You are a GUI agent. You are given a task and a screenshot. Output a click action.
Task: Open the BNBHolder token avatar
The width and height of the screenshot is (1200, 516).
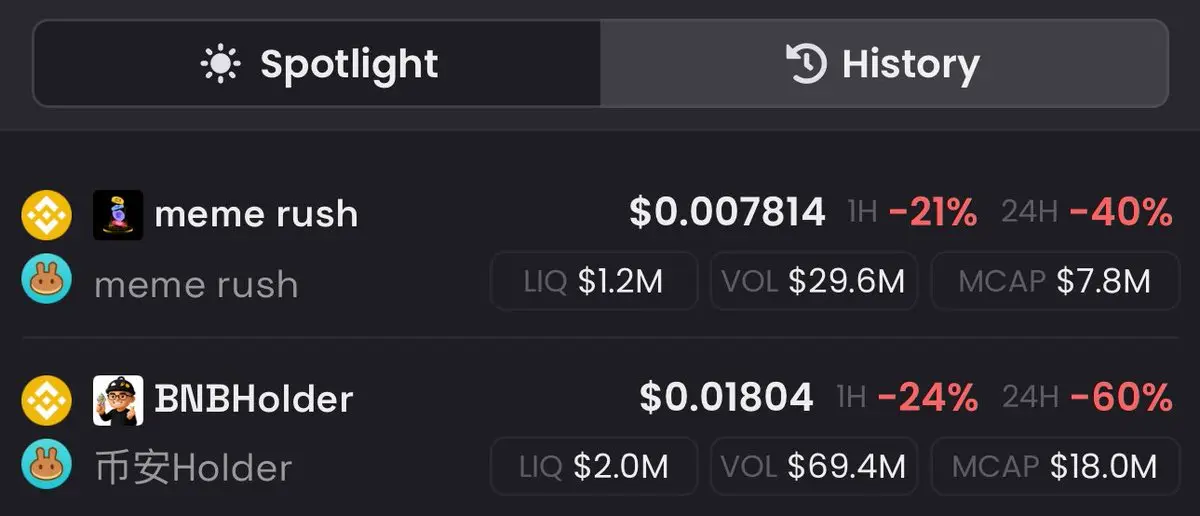point(118,400)
